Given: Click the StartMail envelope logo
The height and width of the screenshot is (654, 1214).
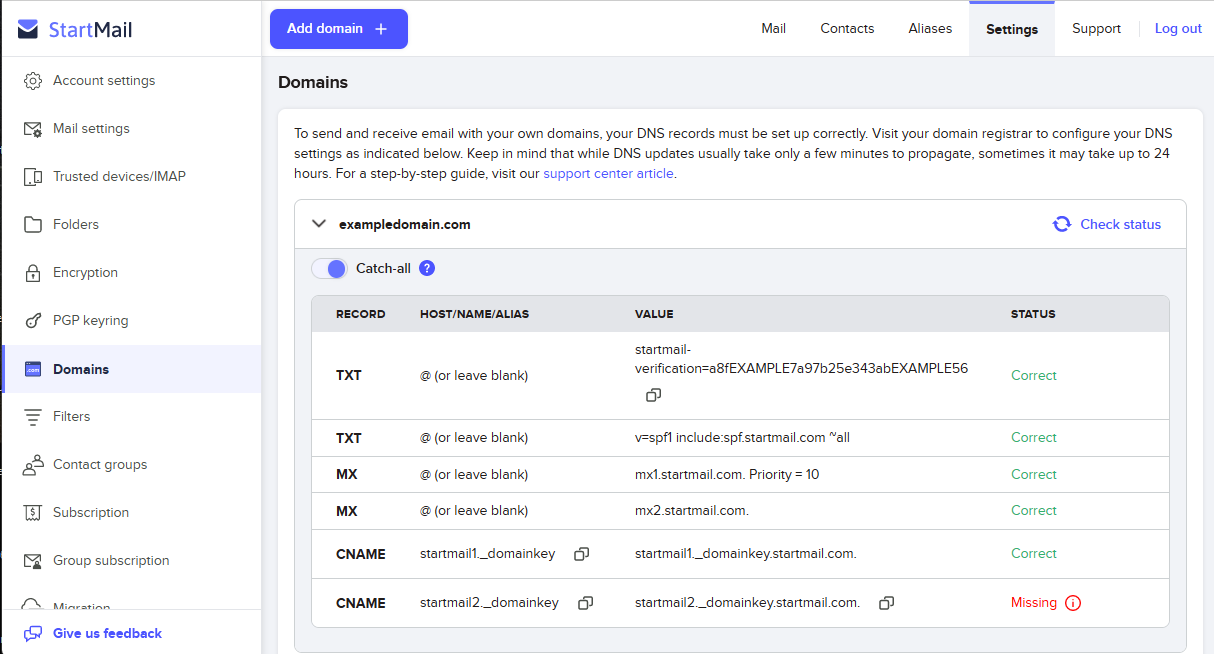Looking at the screenshot, I should [x=29, y=29].
